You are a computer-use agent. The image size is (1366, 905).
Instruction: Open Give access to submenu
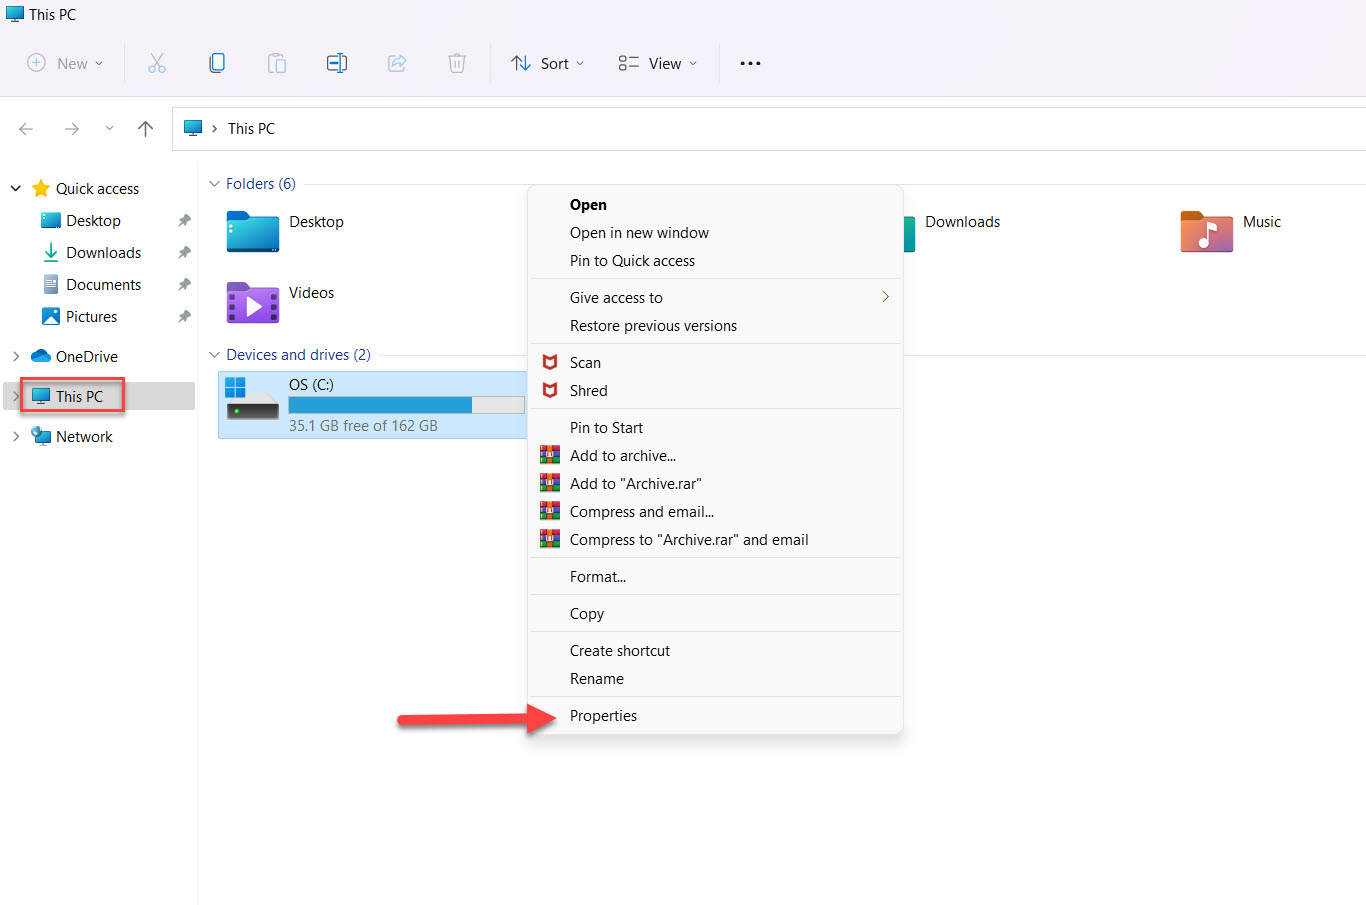(616, 297)
